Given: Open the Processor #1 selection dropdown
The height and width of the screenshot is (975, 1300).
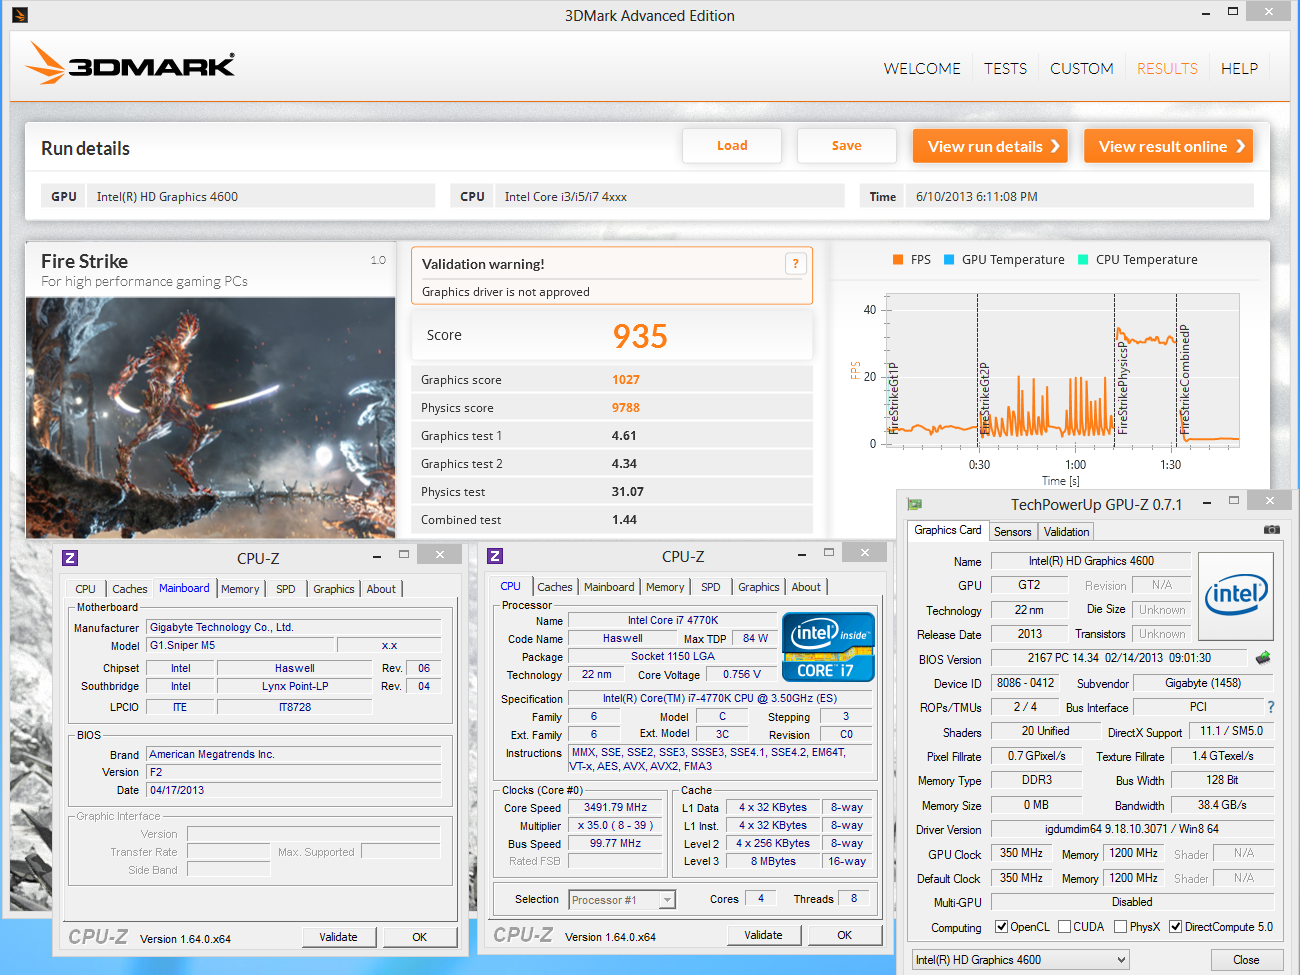Looking at the screenshot, I should pyautogui.click(x=622, y=900).
